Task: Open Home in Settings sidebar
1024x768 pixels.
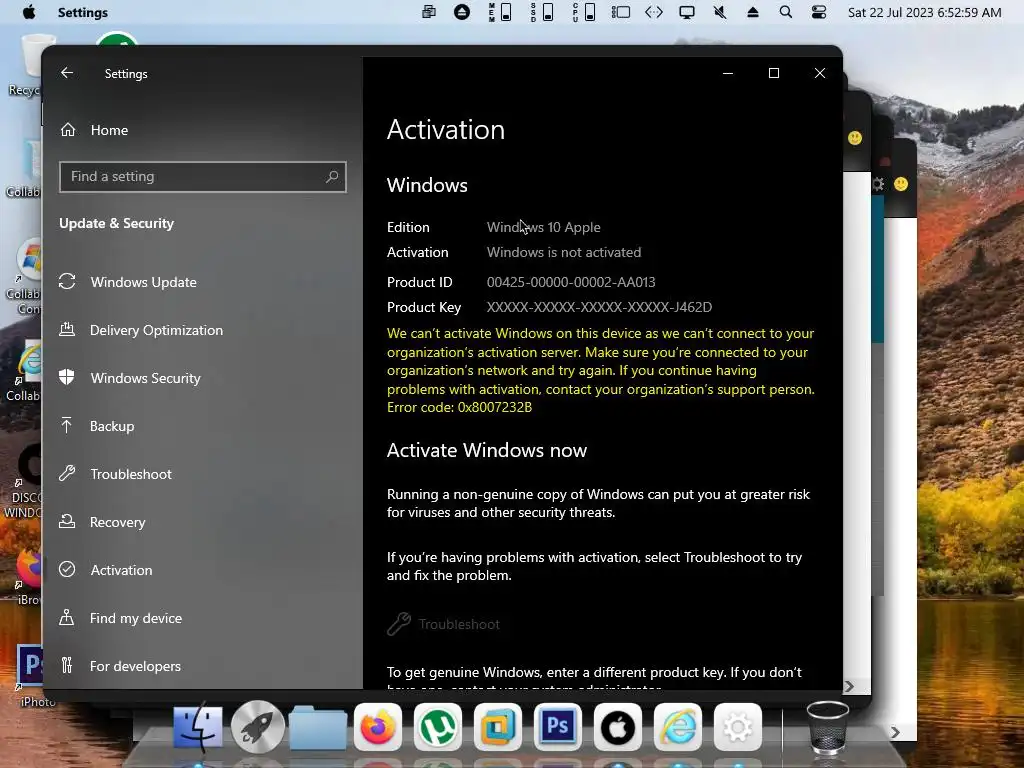Action: [x=109, y=130]
